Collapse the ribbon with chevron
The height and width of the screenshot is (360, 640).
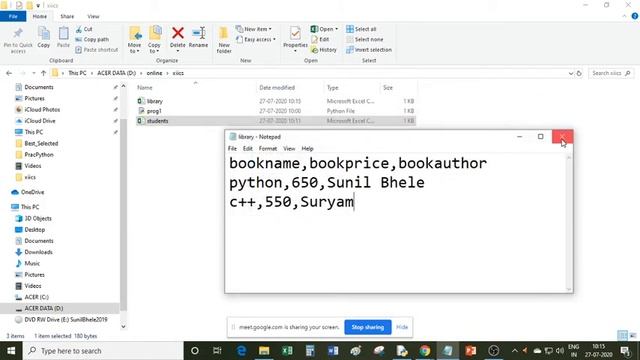624,16
